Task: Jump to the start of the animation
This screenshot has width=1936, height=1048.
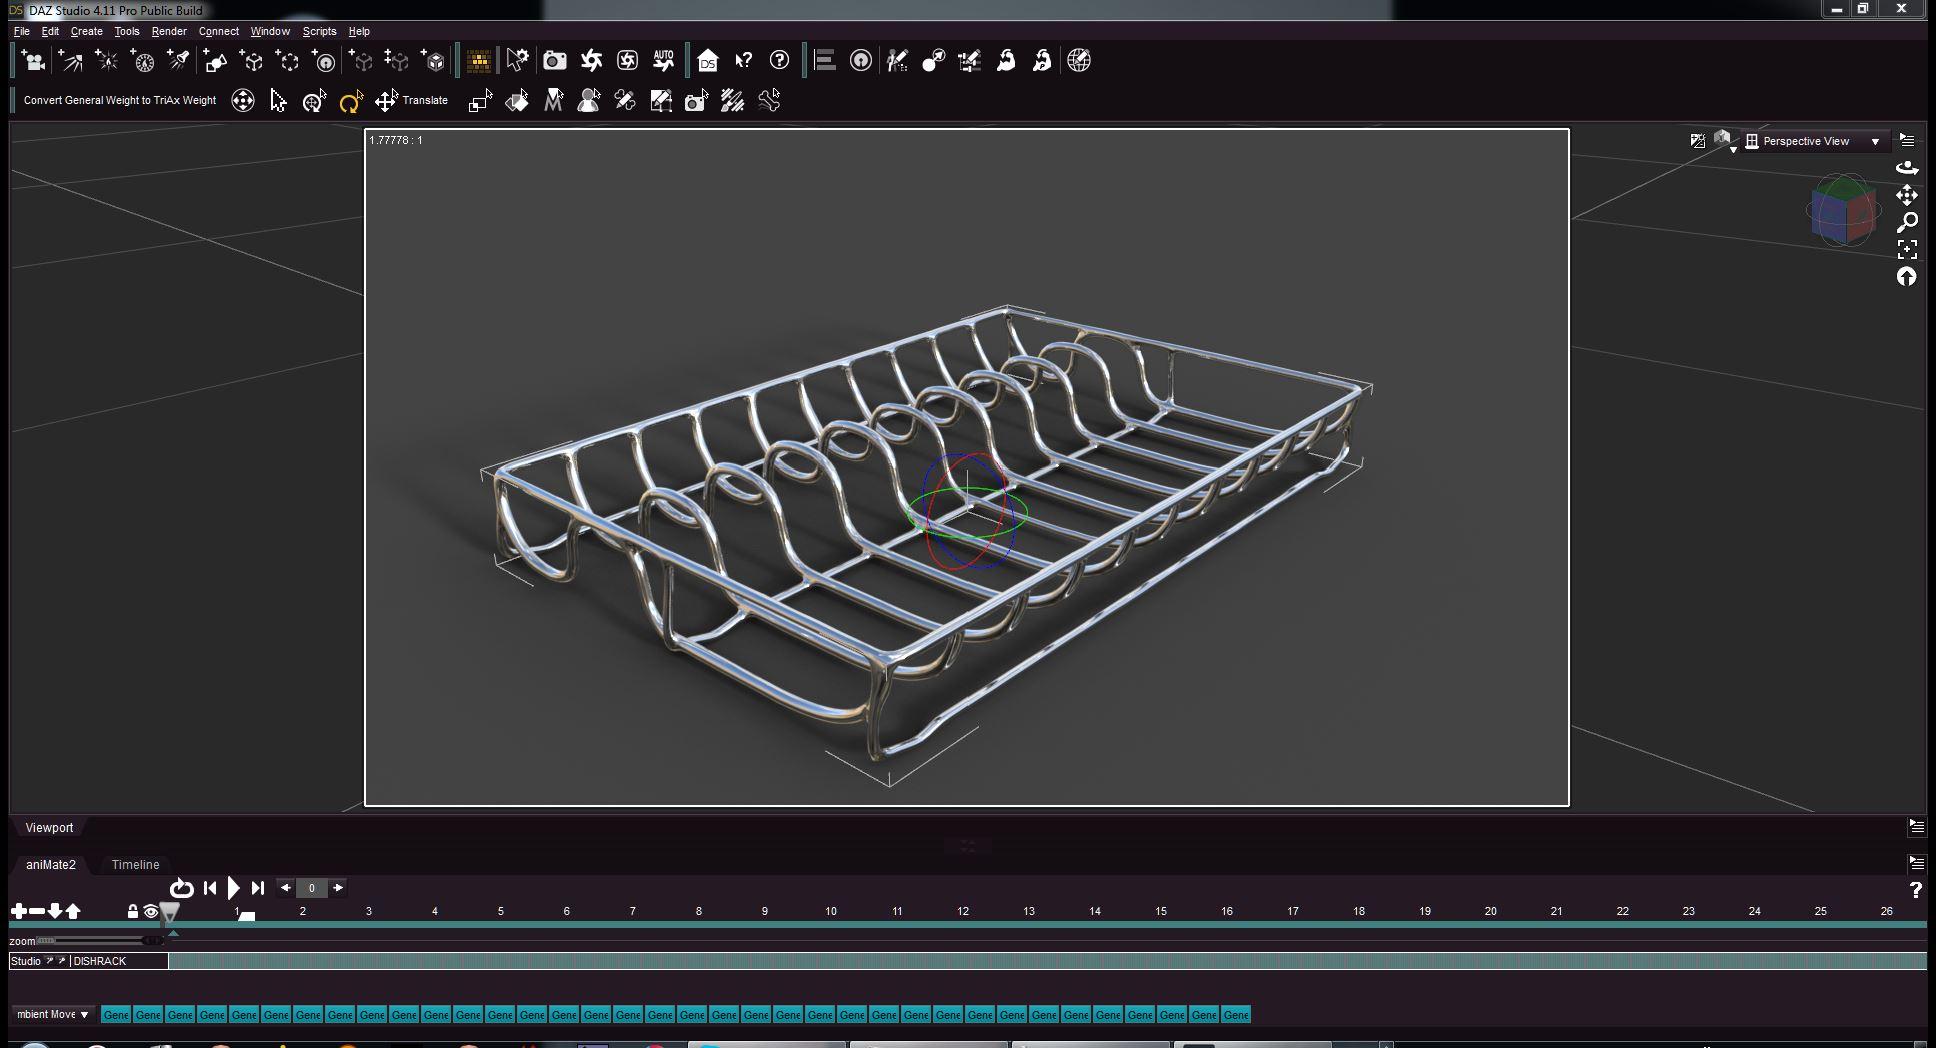Action: (x=210, y=888)
